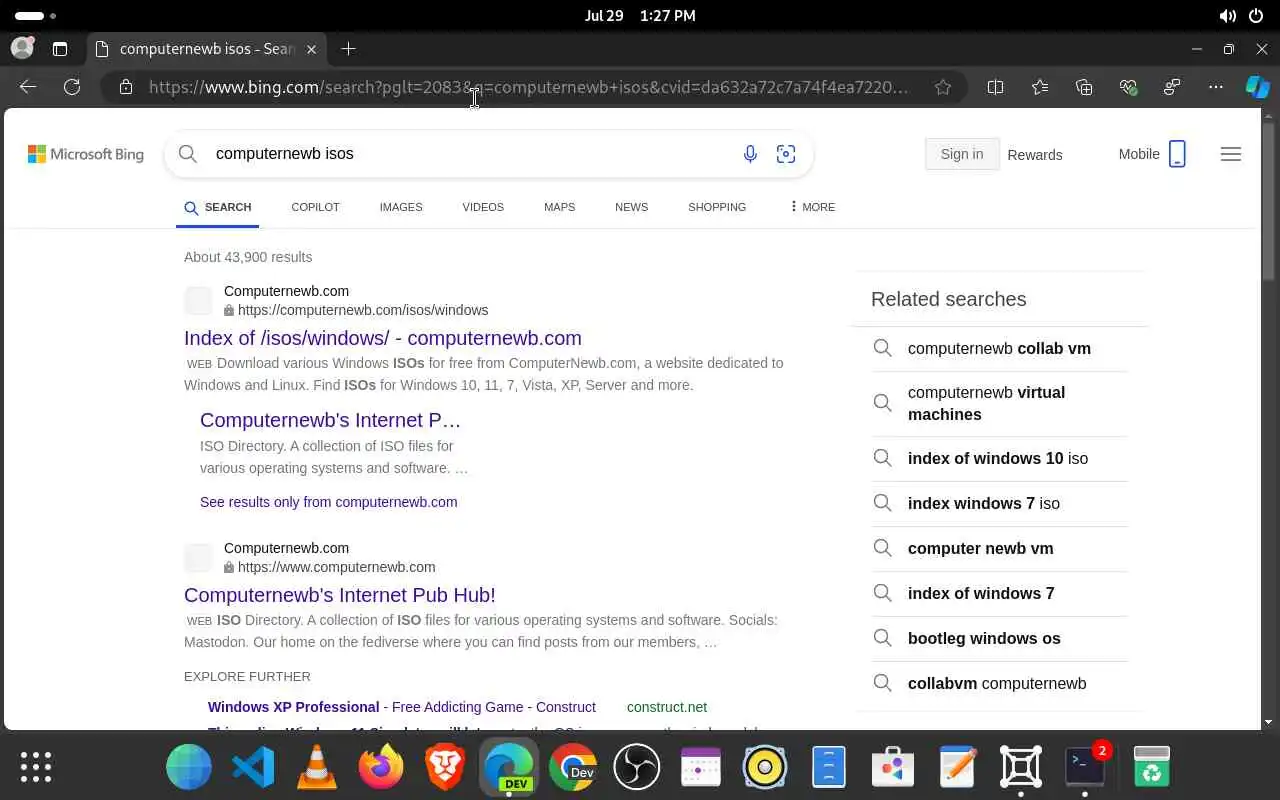The image size is (1280, 800).
Task: Open the Collections icon in the toolbar
Action: coord(1084,87)
